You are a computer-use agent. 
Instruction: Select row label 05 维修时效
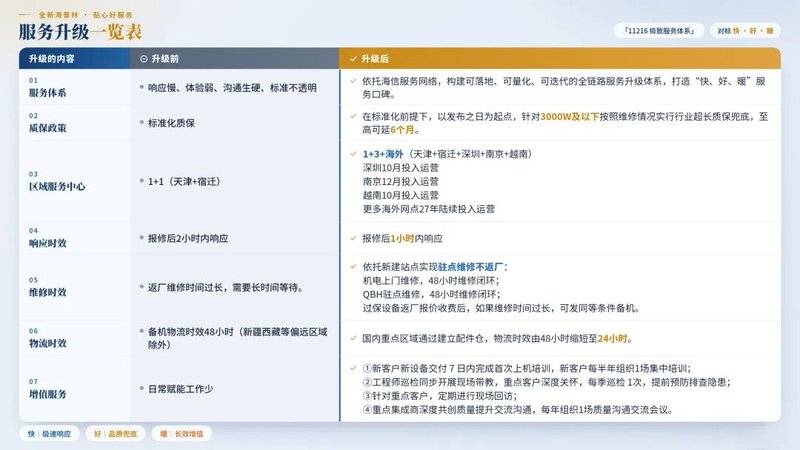pos(47,287)
